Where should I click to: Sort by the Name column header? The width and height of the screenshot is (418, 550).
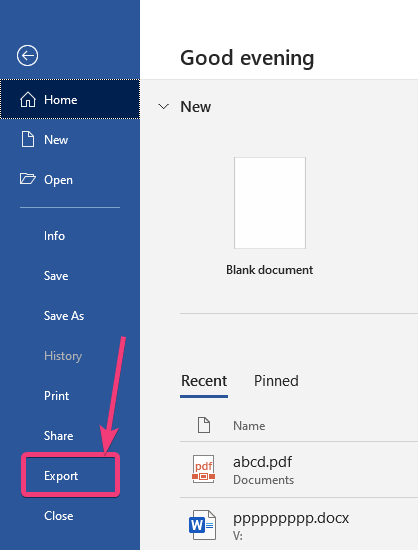pos(249,425)
